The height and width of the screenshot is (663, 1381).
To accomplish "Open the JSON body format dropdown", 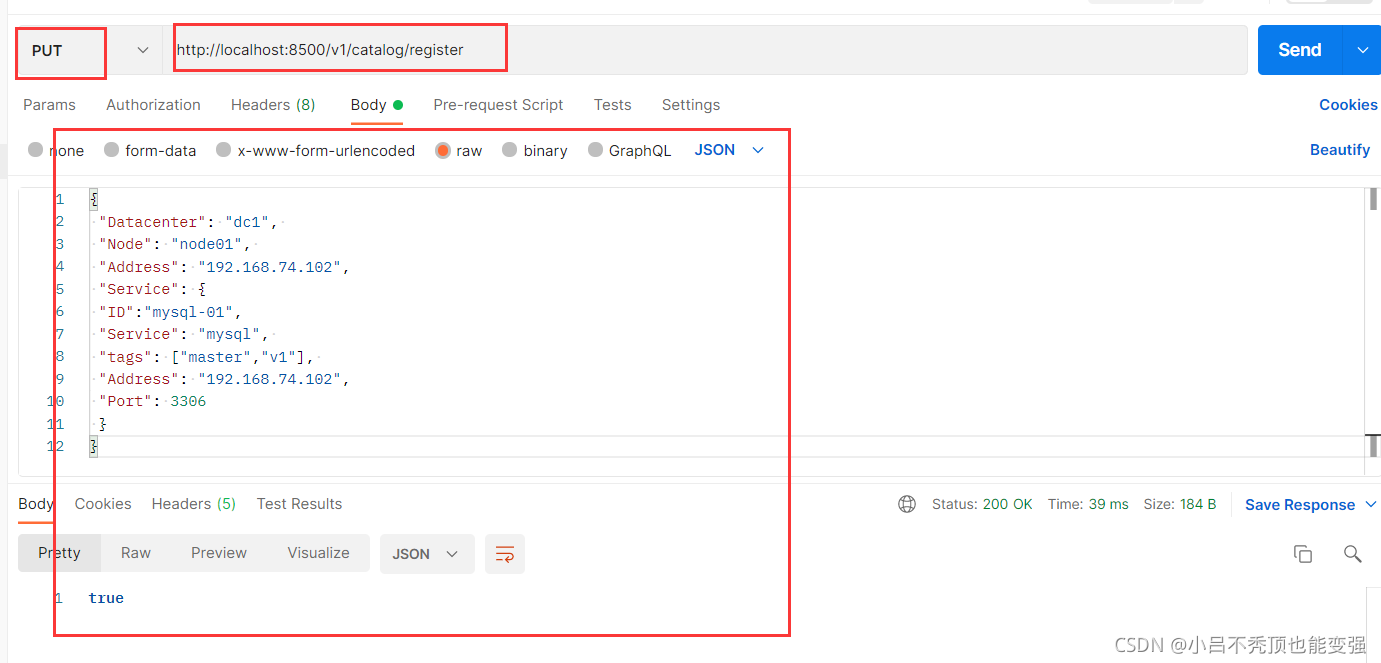I will point(729,150).
